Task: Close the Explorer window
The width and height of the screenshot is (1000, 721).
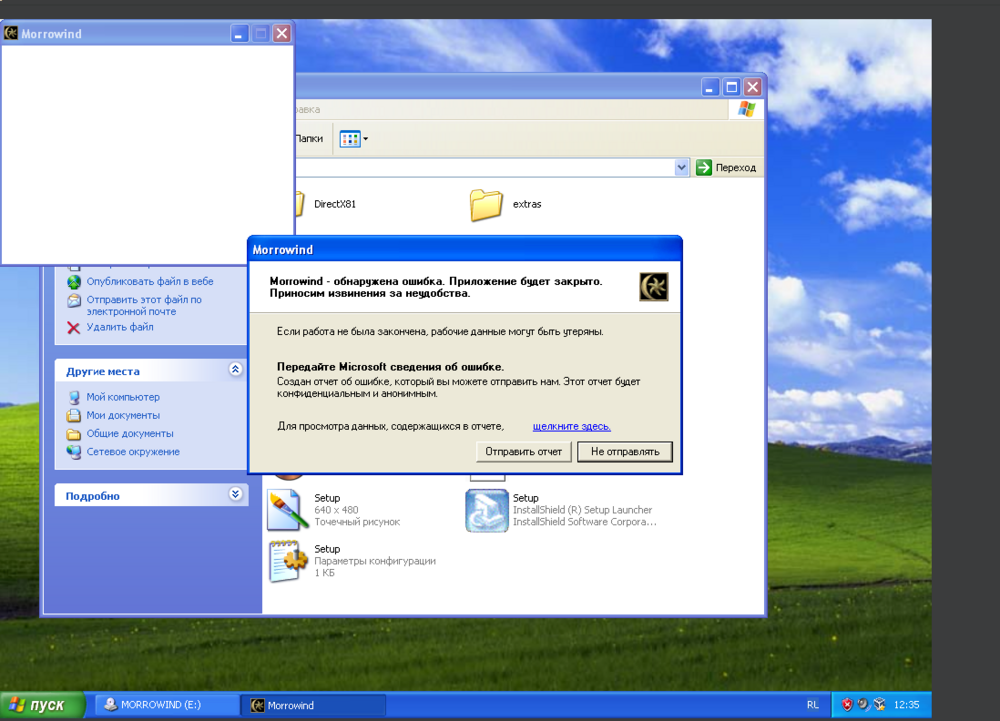Action: (x=753, y=87)
